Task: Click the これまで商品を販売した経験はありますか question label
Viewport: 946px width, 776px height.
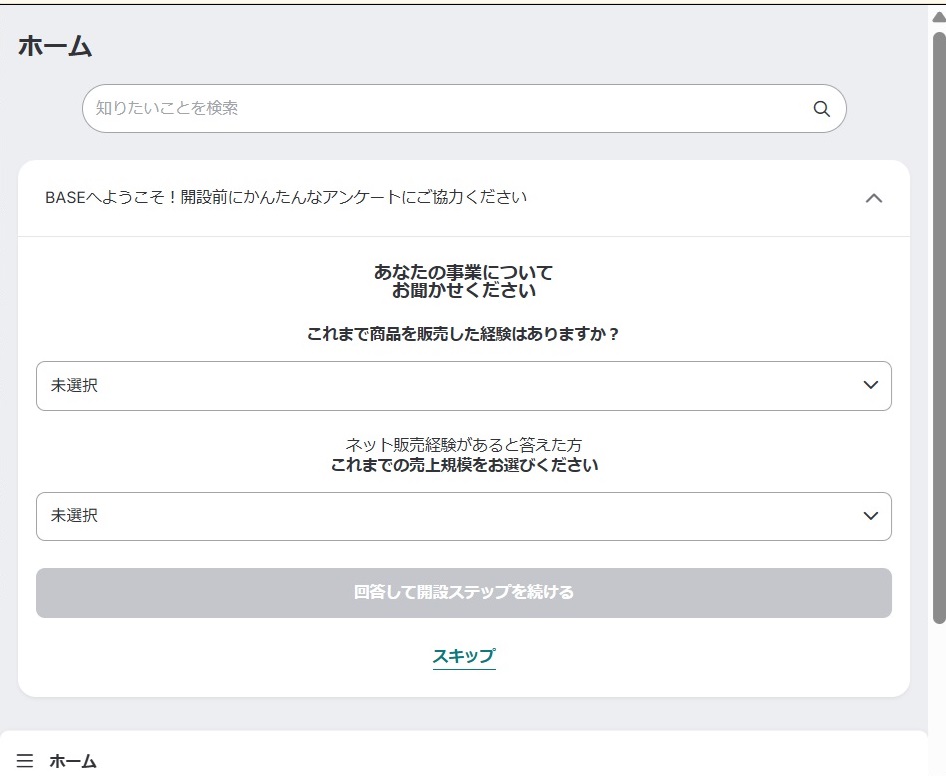Action: (463, 334)
